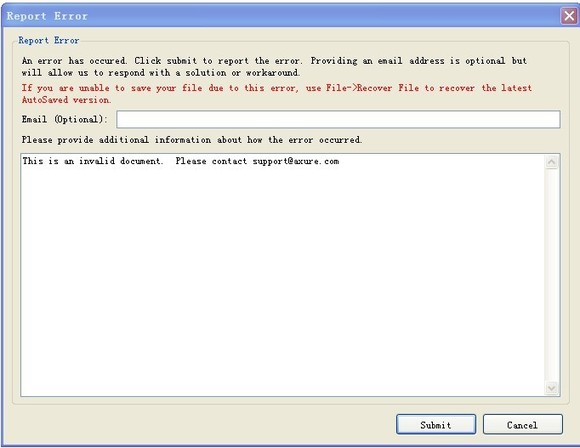Click the red 'File->Recover File' warning text
The width and height of the screenshot is (580, 448).
tap(372, 88)
